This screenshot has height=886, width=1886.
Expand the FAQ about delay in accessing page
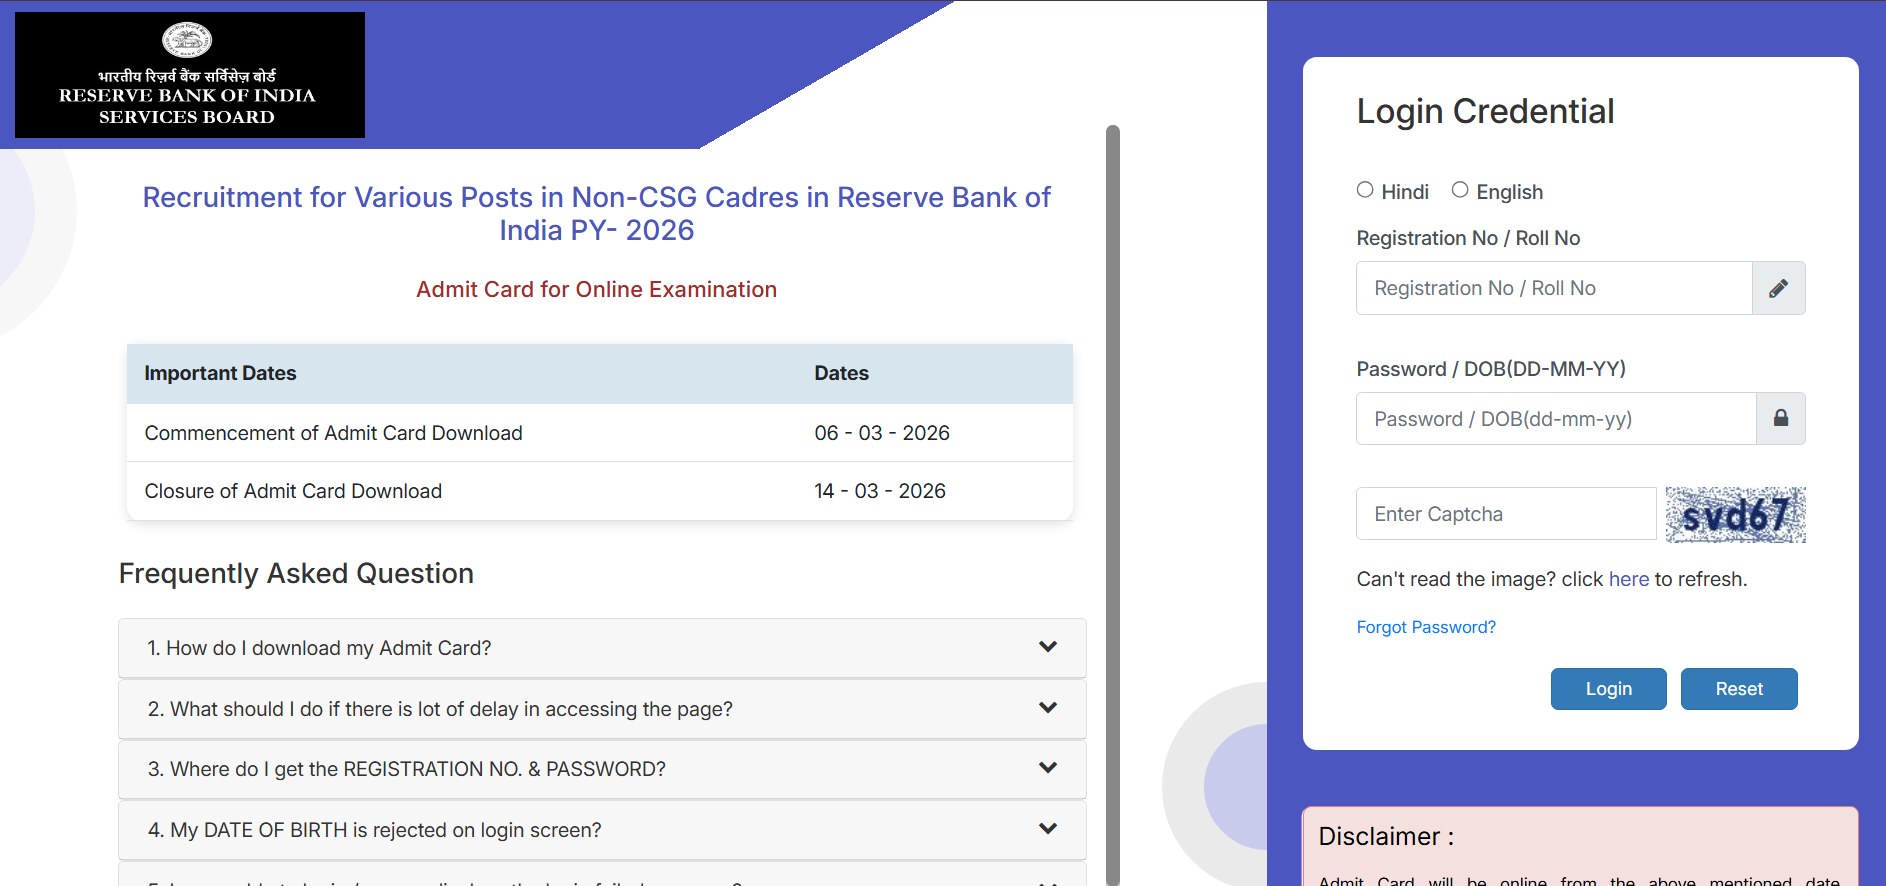tap(440, 709)
